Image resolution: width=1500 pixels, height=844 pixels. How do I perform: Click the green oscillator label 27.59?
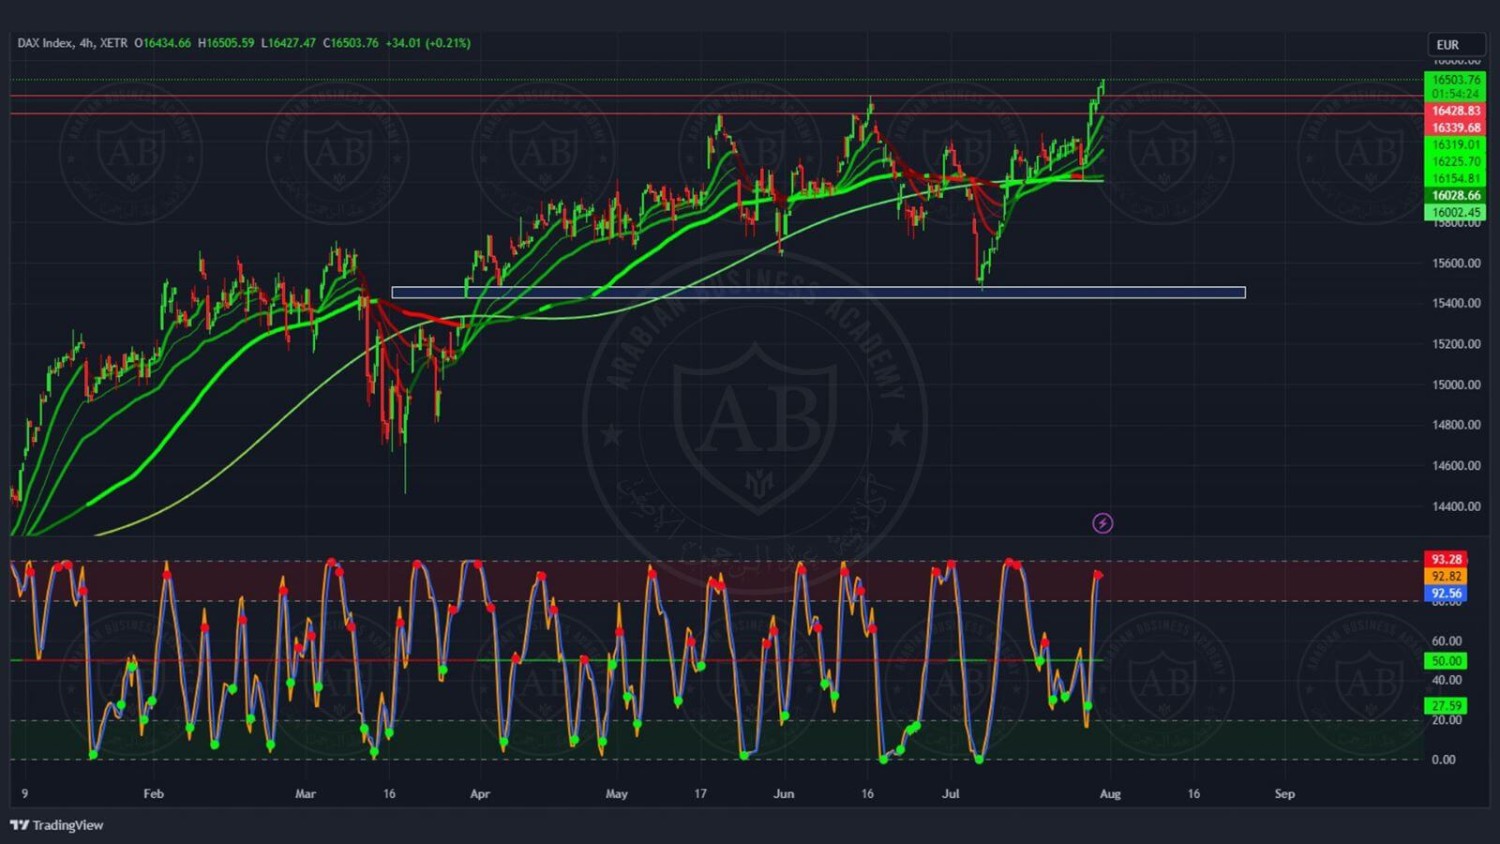click(1446, 706)
